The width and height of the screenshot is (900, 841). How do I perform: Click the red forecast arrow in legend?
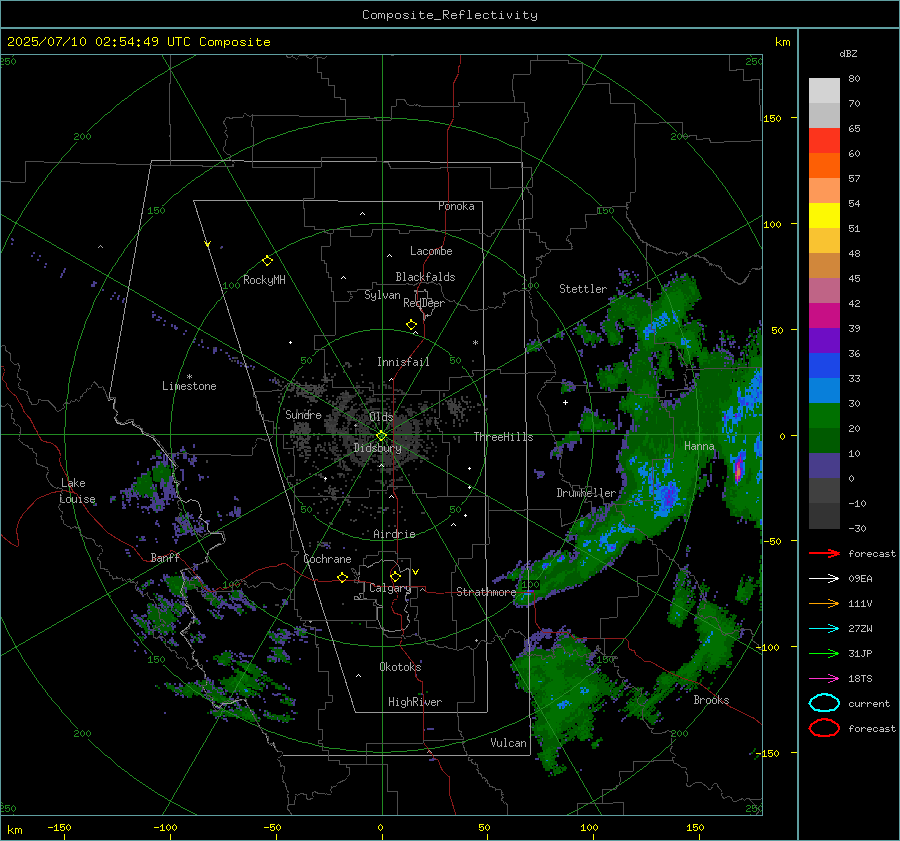click(824, 553)
